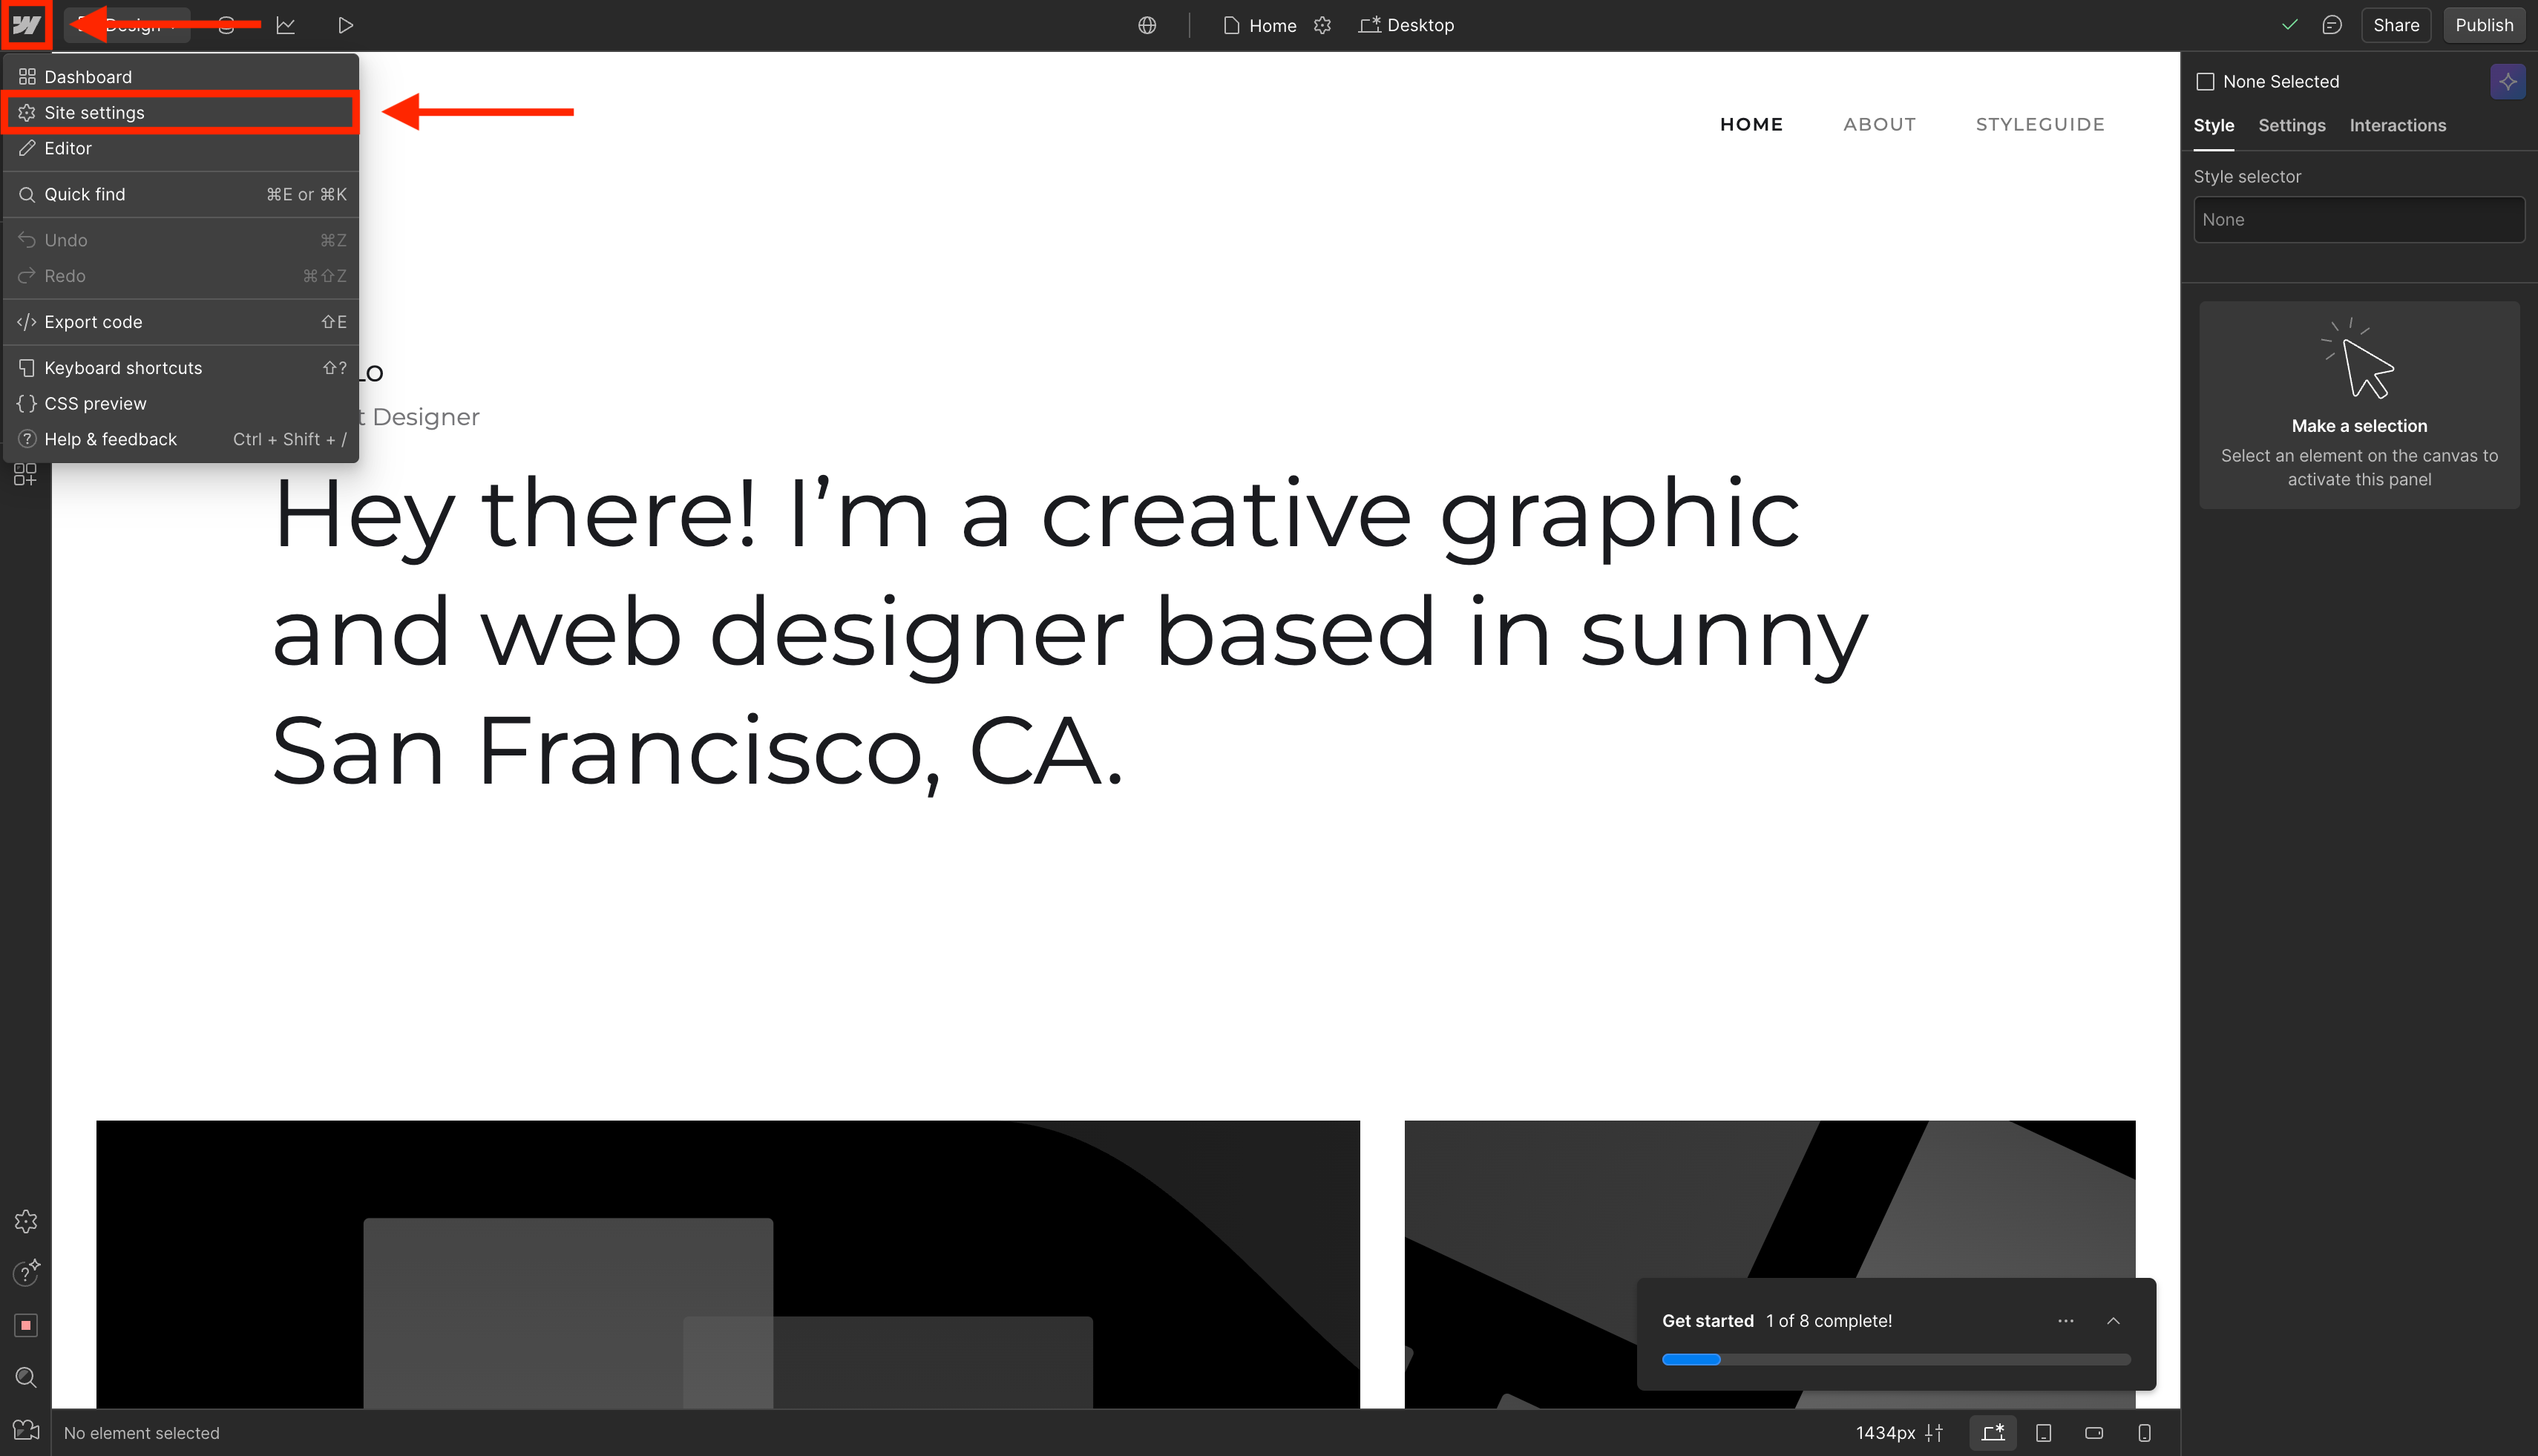The image size is (2538, 1456).
Task: Collapse the Get started panel with the chevron
Action: 2113,1320
